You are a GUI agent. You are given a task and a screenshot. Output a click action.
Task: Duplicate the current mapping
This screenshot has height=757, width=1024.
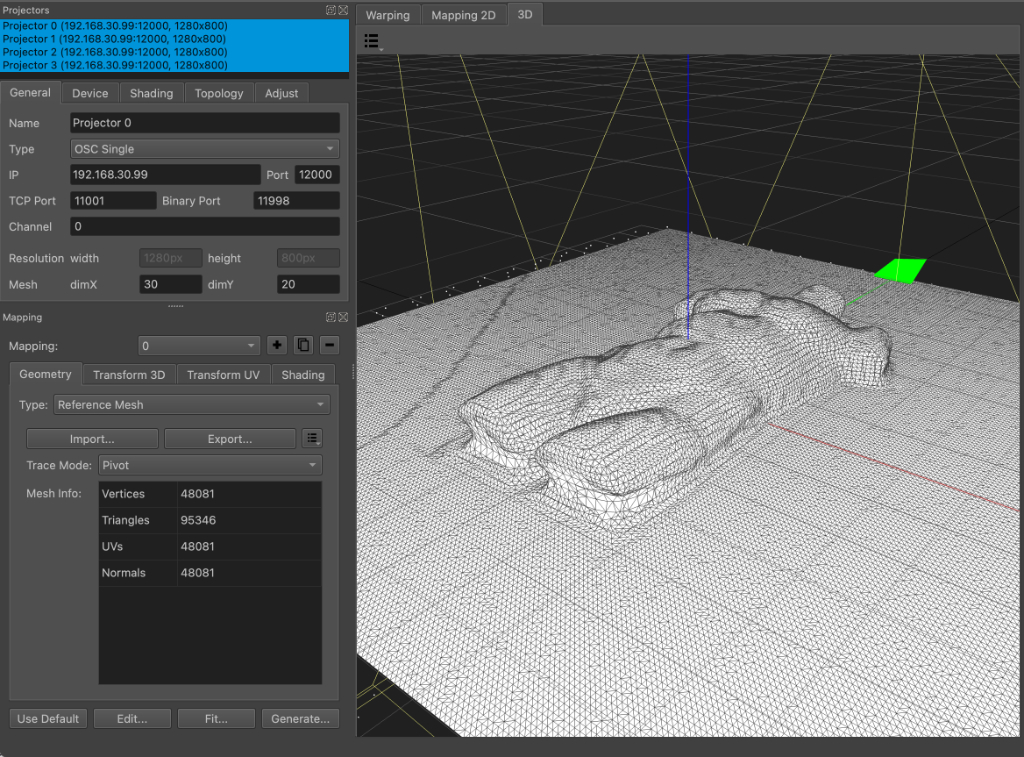(x=303, y=346)
